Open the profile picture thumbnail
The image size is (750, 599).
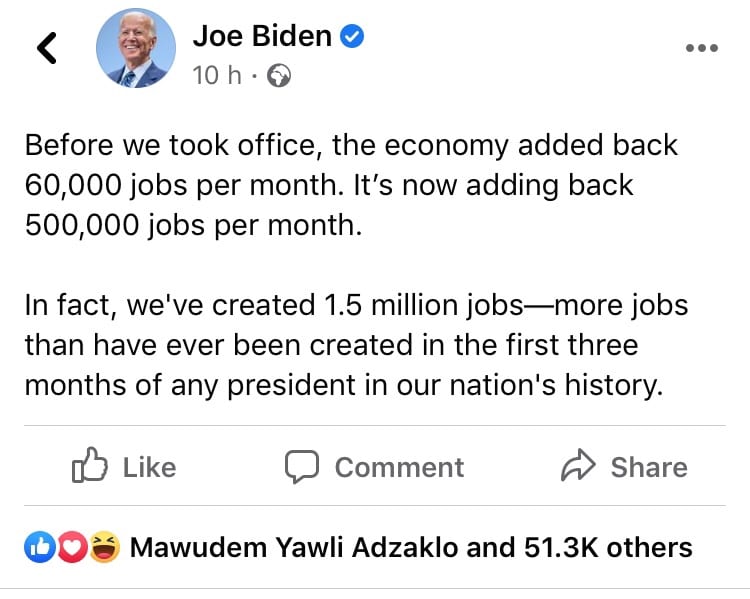136,48
